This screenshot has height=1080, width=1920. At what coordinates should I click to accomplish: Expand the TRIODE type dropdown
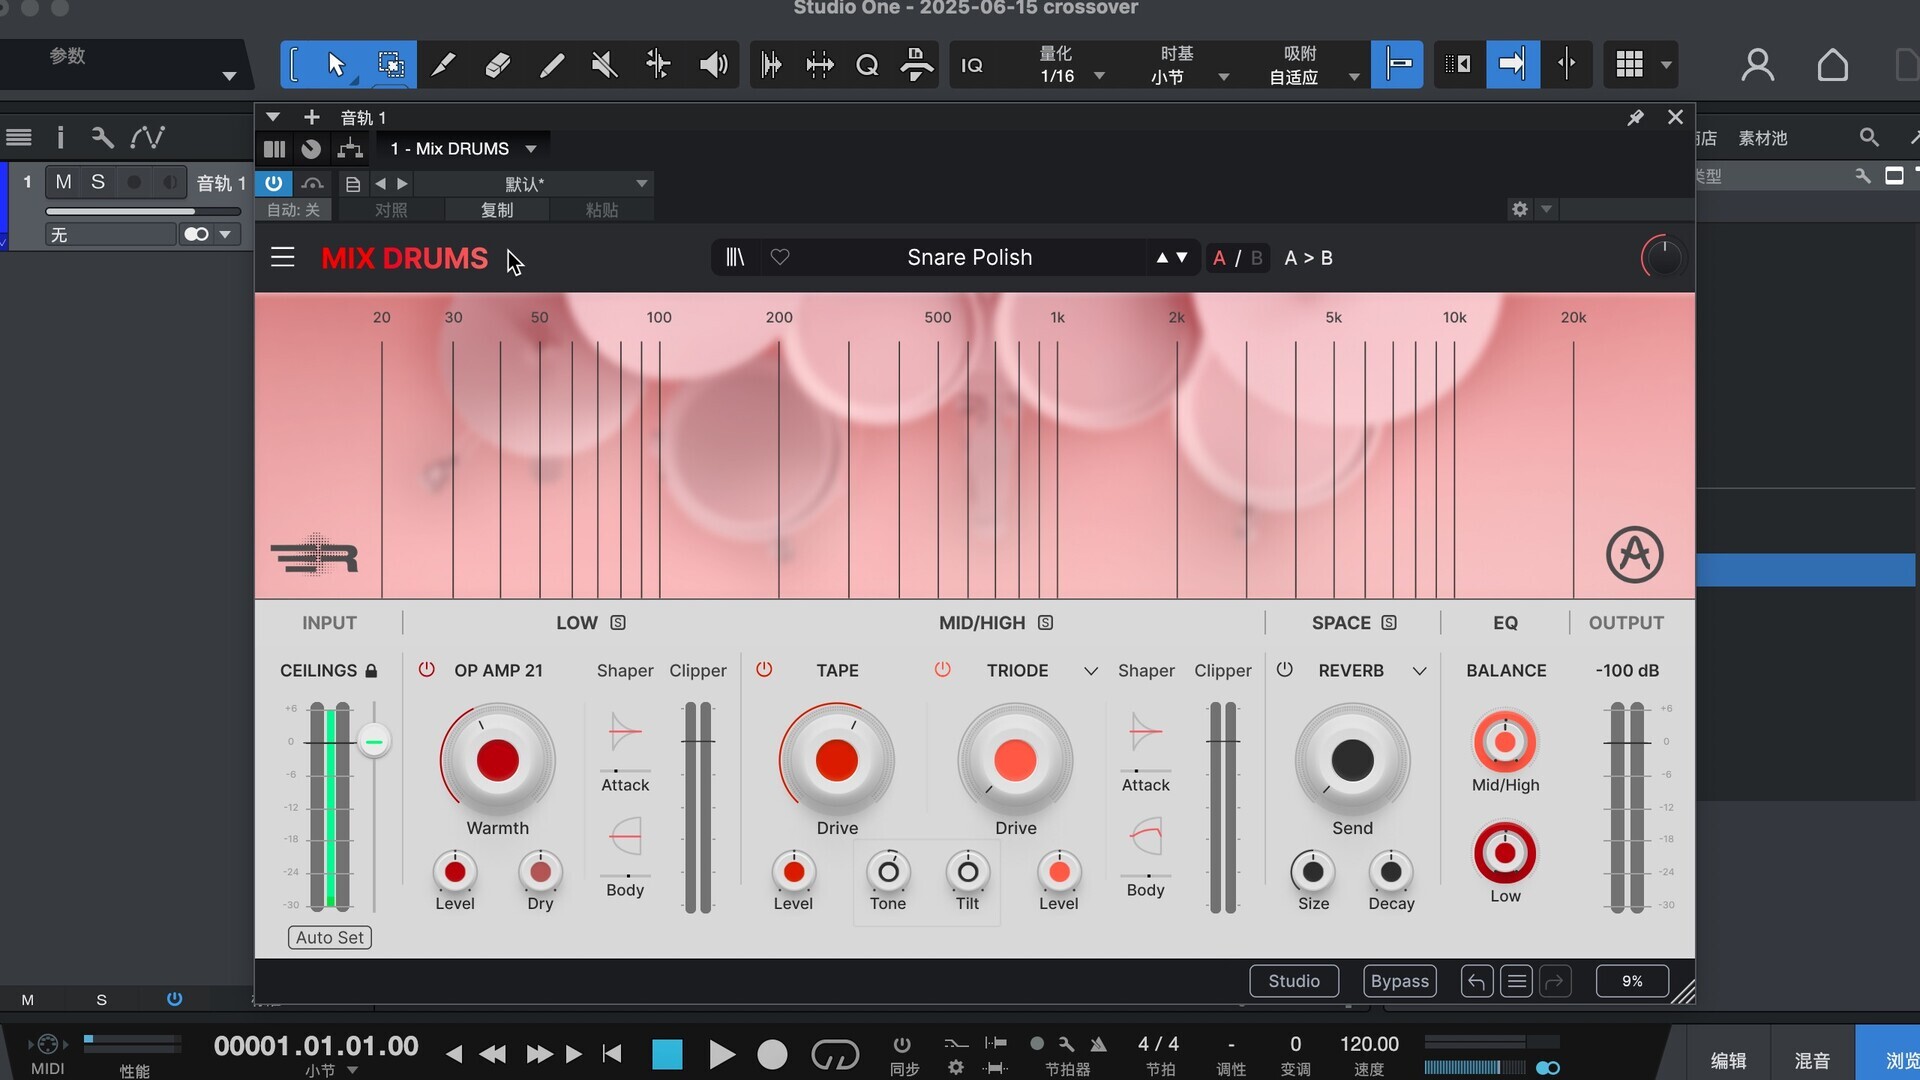pyautogui.click(x=1091, y=671)
